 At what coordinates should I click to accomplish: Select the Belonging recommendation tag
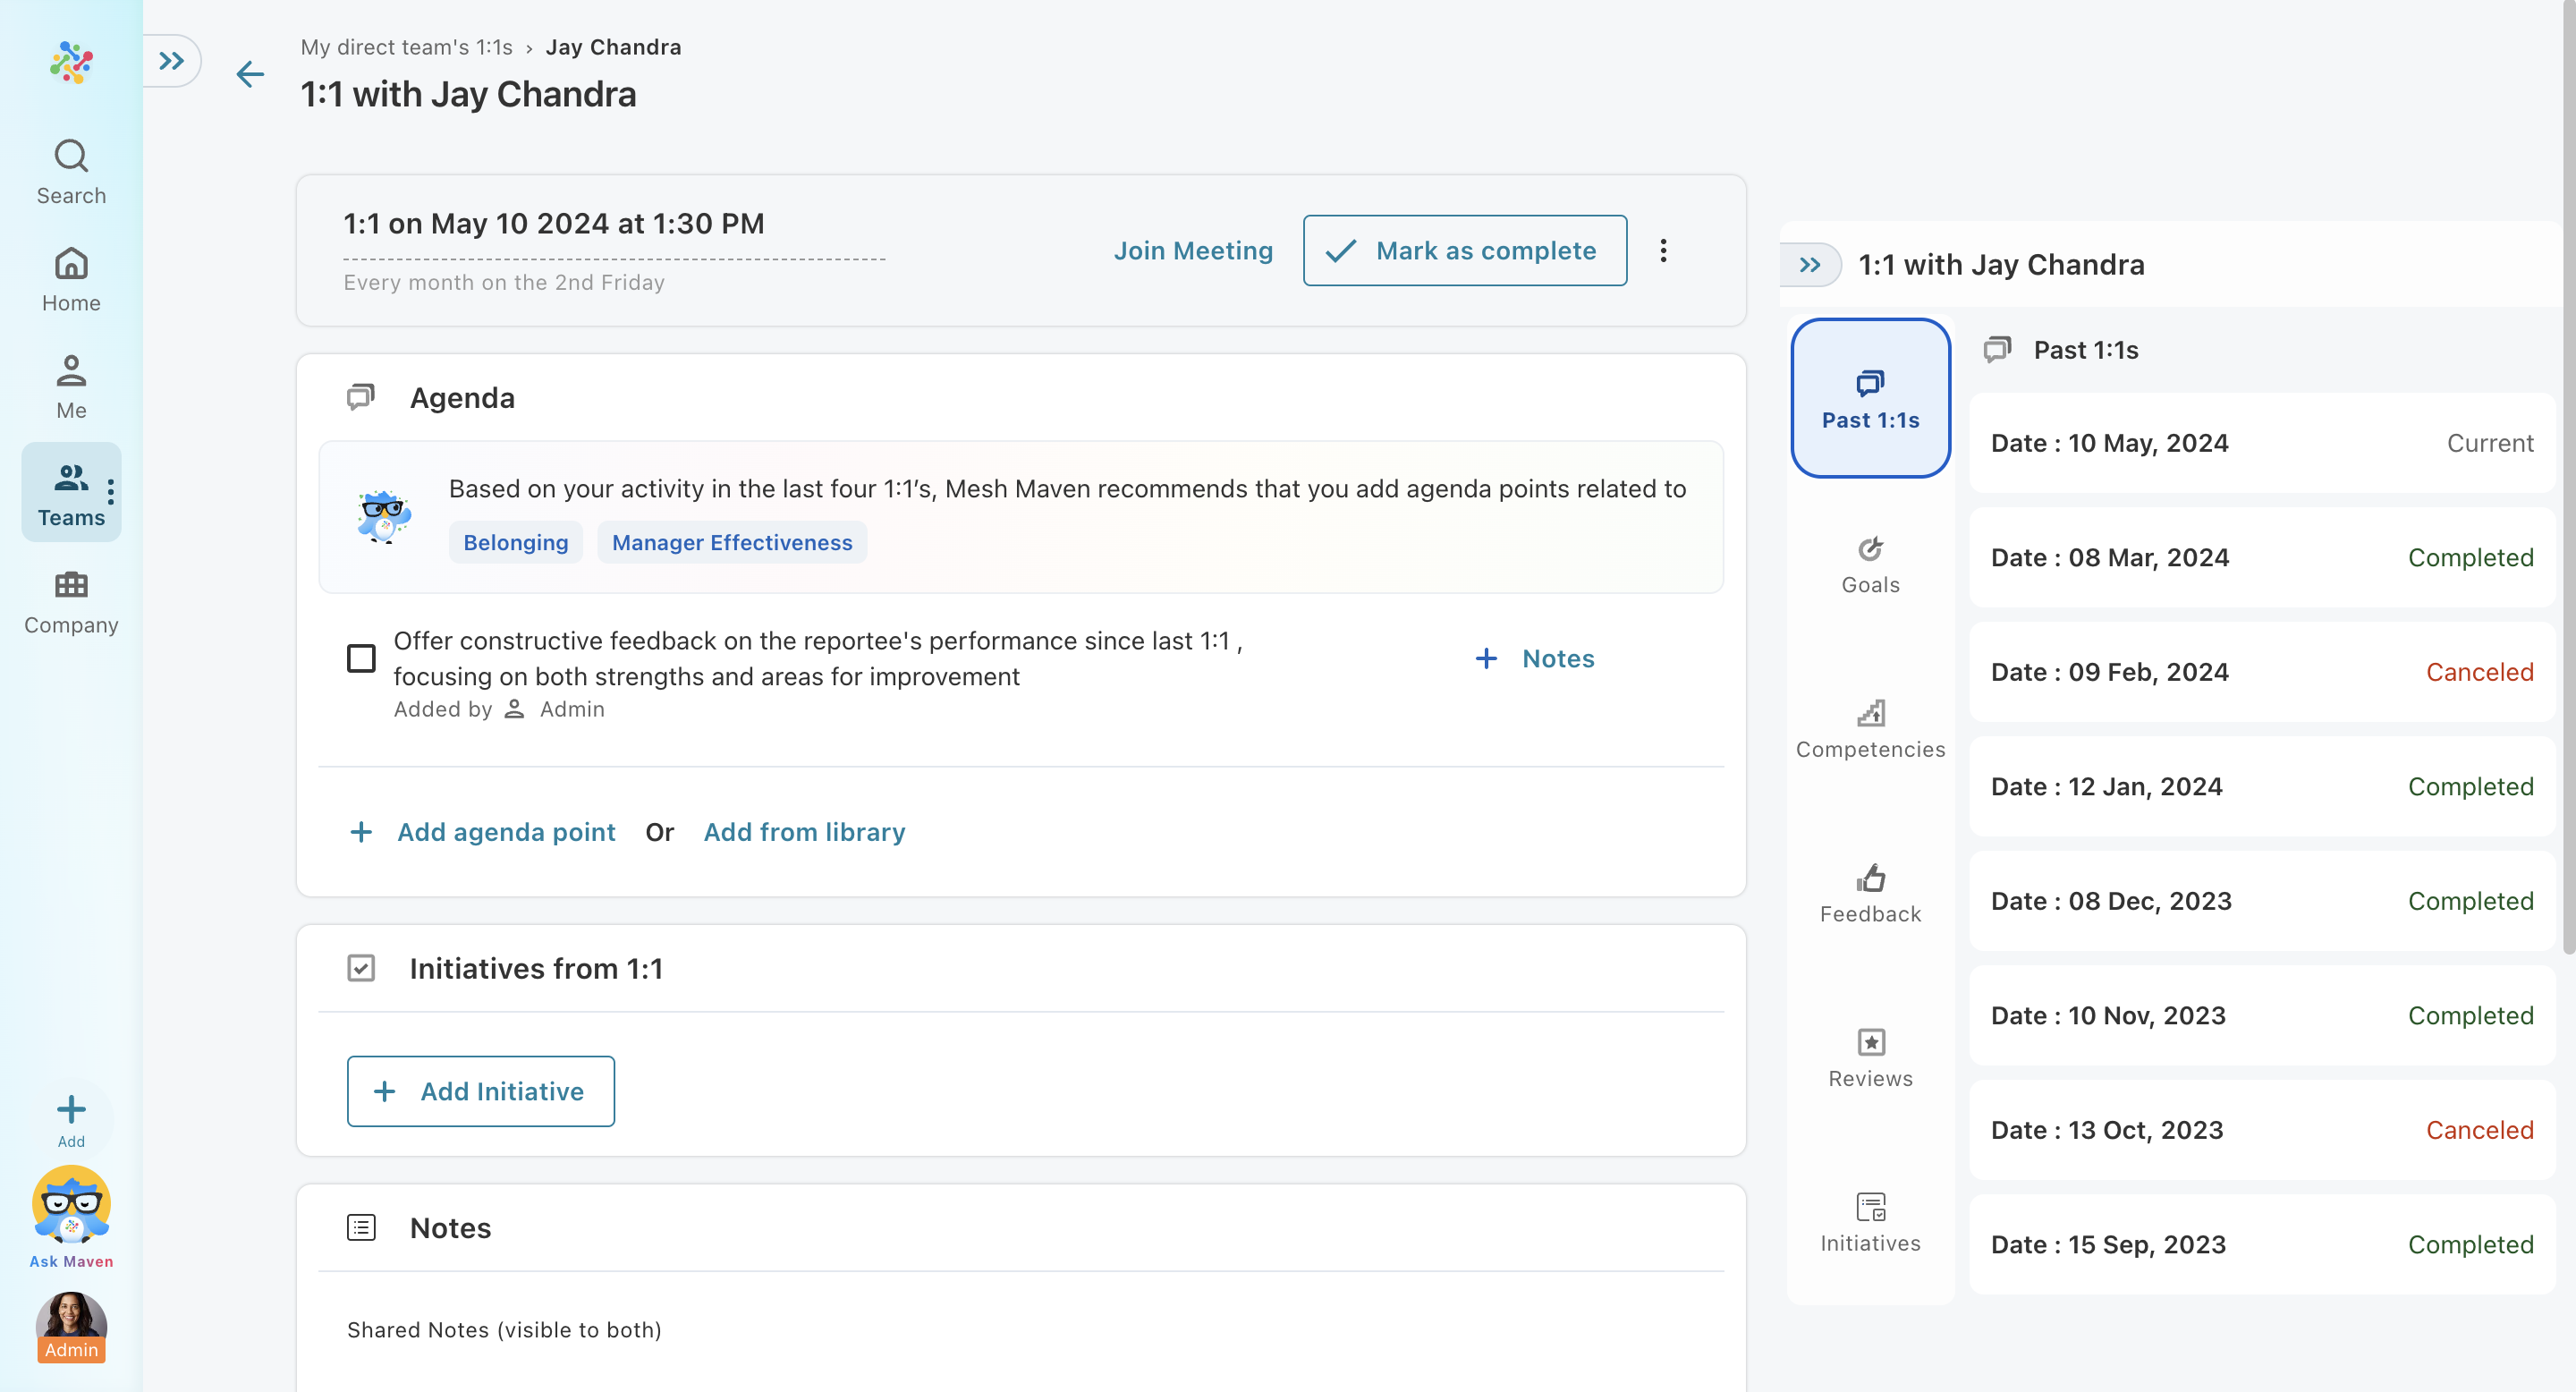click(x=515, y=542)
